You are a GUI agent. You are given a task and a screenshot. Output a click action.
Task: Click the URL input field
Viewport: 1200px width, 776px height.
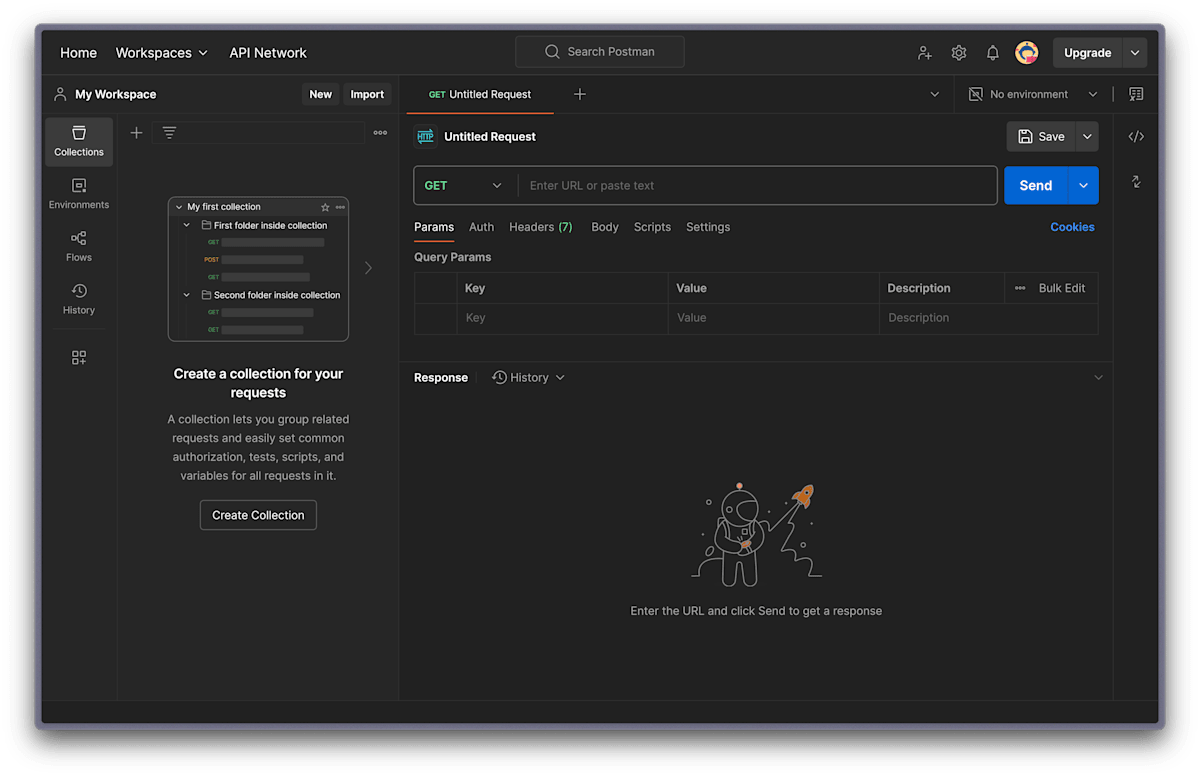(x=757, y=185)
